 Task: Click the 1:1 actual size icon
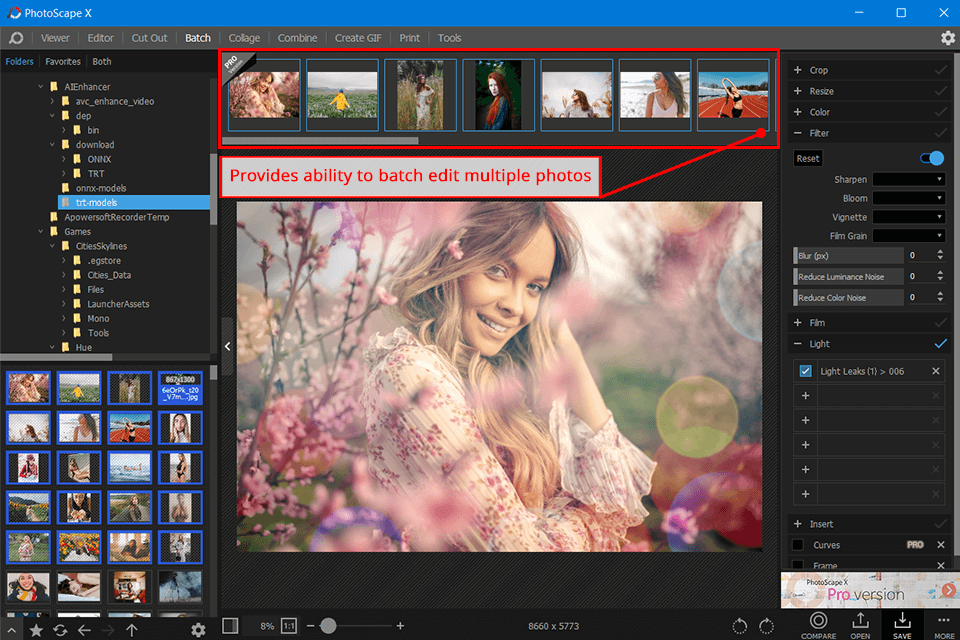click(x=287, y=625)
